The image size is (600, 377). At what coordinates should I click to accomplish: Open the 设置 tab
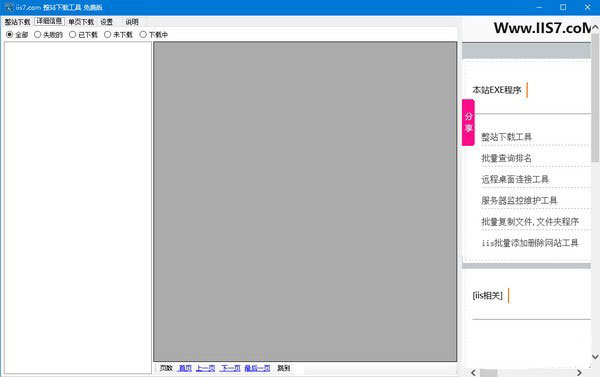(x=107, y=22)
